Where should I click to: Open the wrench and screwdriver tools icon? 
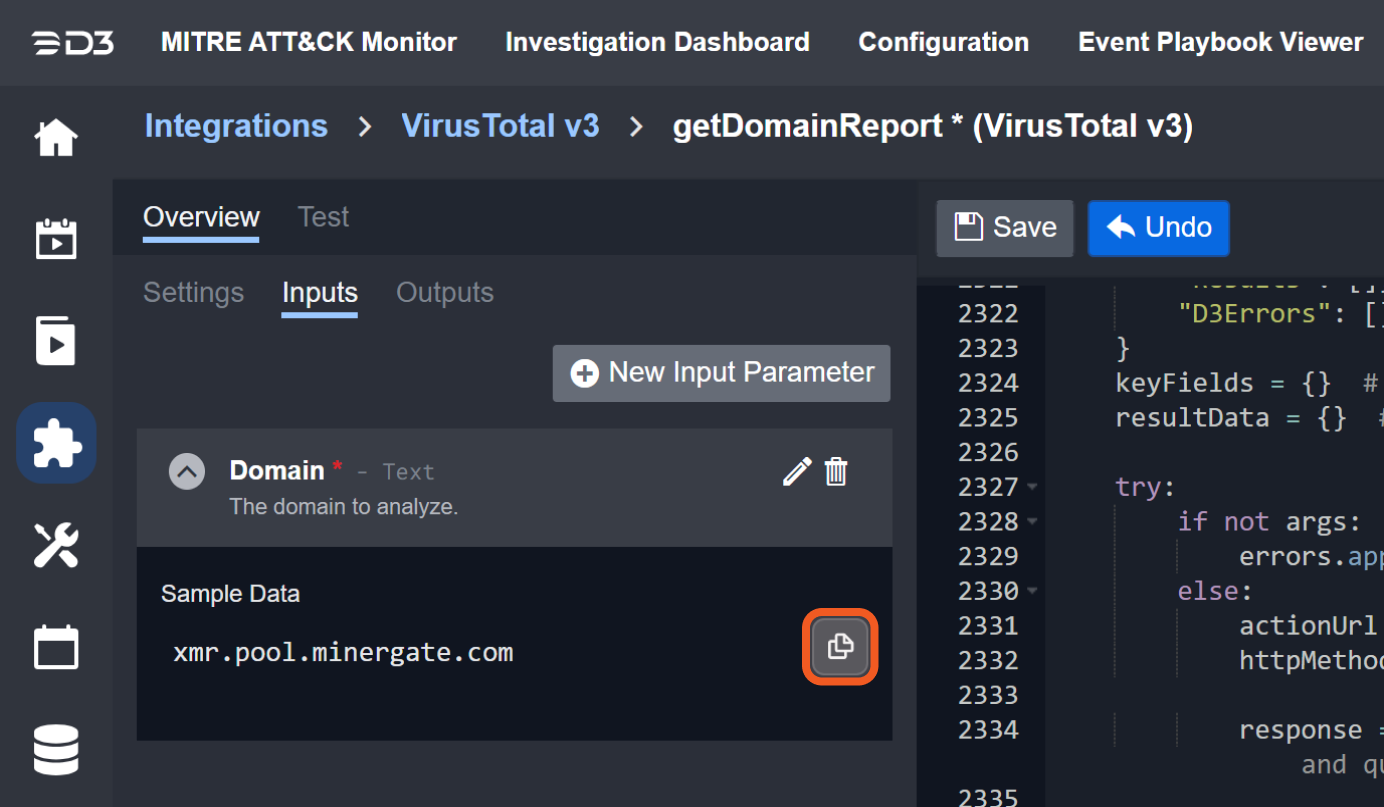pyautogui.click(x=56, y=545)
